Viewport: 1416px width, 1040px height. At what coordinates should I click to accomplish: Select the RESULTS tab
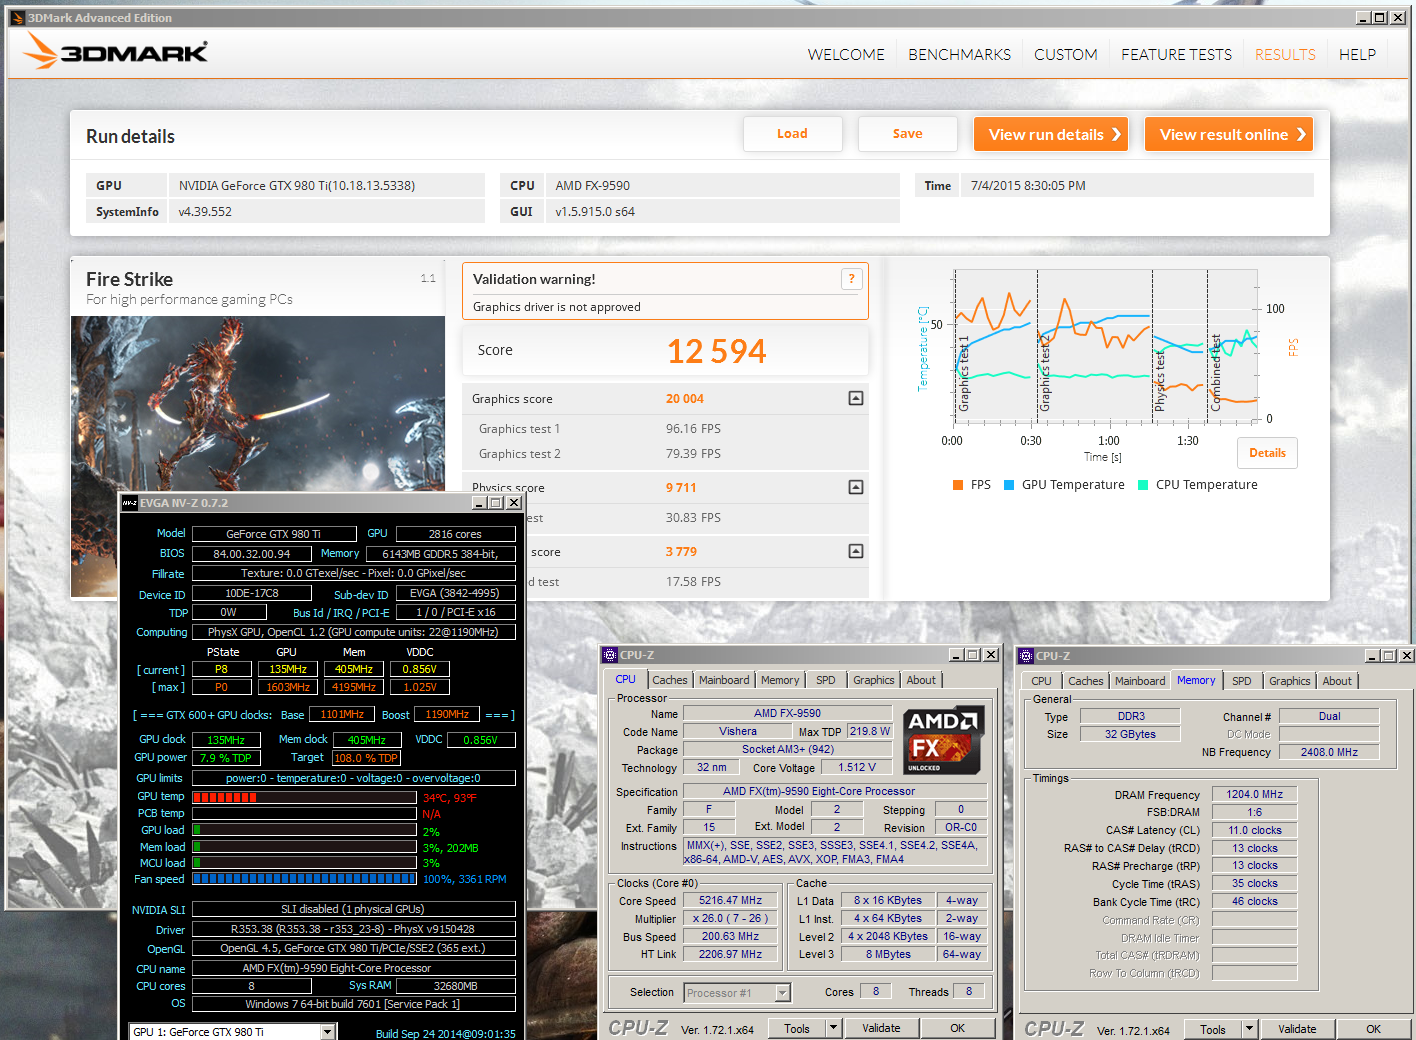1285,55
